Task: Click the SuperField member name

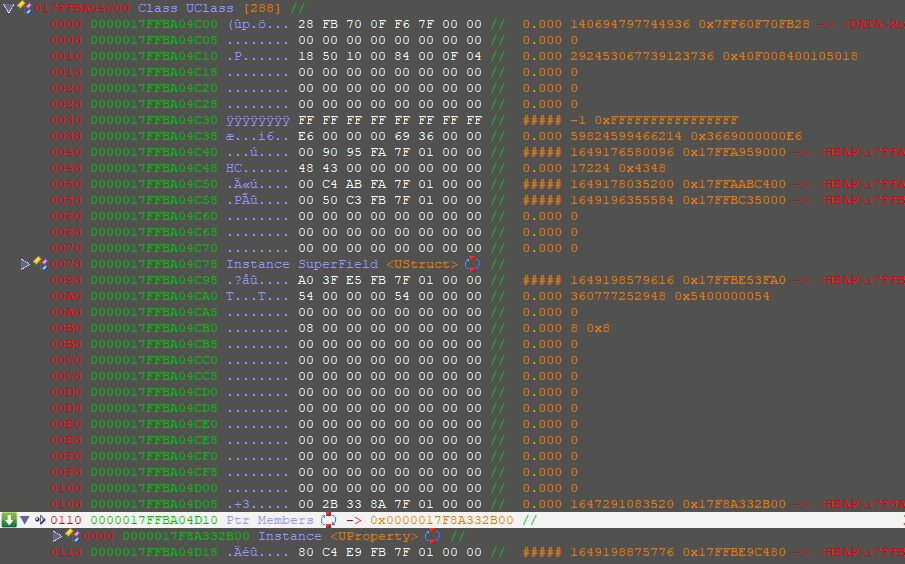Action: [x=338, y=264]
